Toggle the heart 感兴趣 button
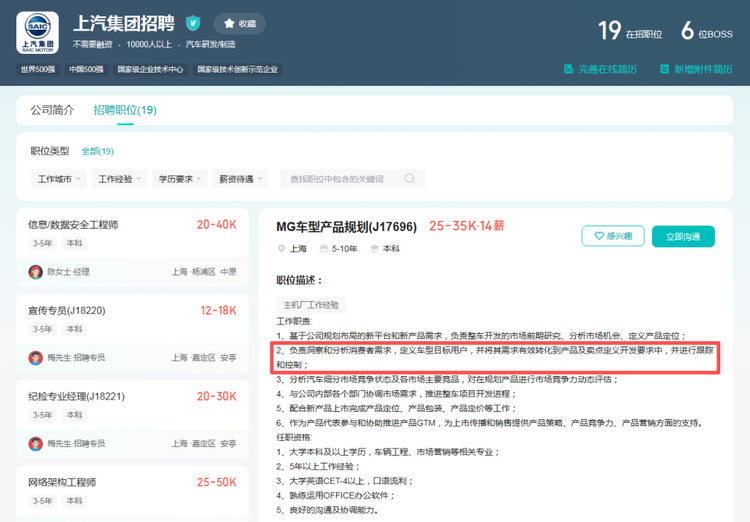 coord(612,236)
